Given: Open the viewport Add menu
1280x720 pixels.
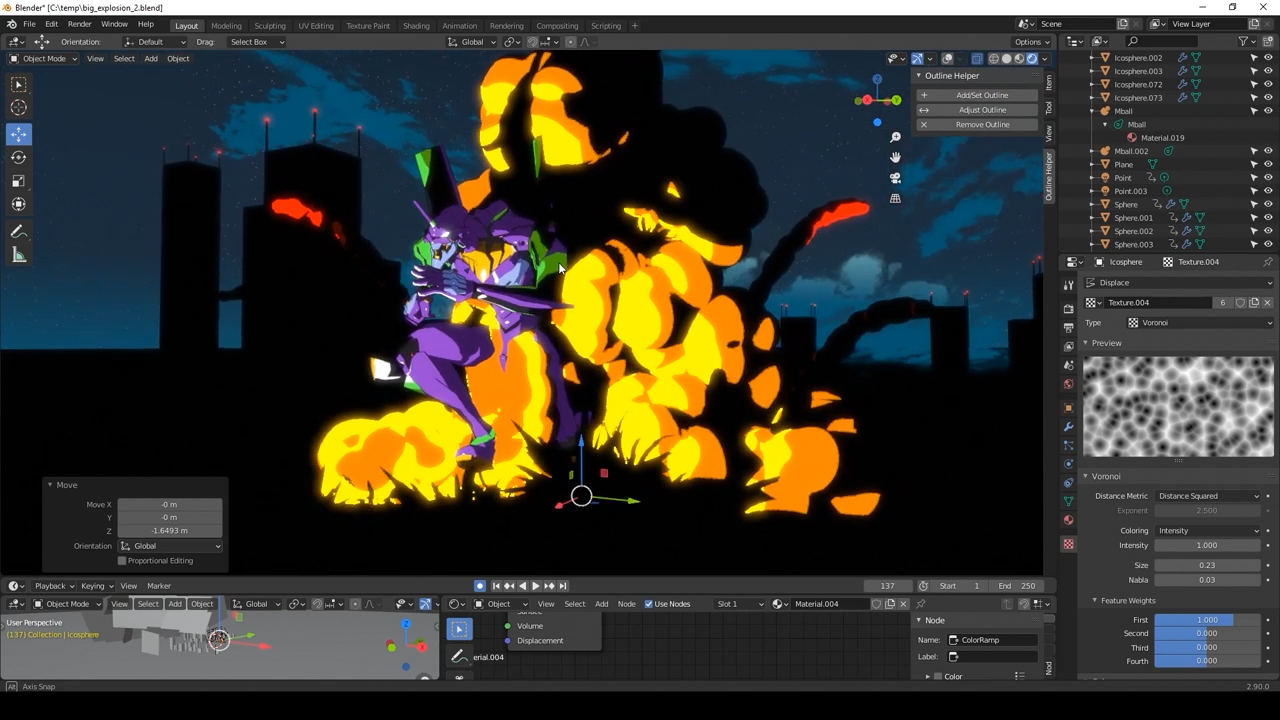Looking at the screenshot, I should point(151,59).
